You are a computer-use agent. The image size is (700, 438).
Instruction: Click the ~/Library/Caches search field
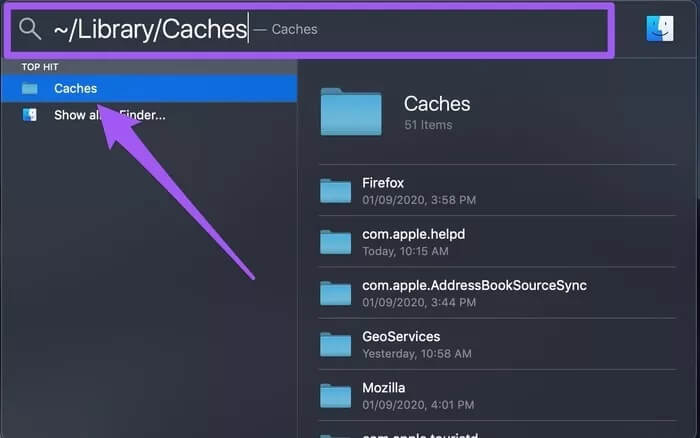click(x=309, y=30)
